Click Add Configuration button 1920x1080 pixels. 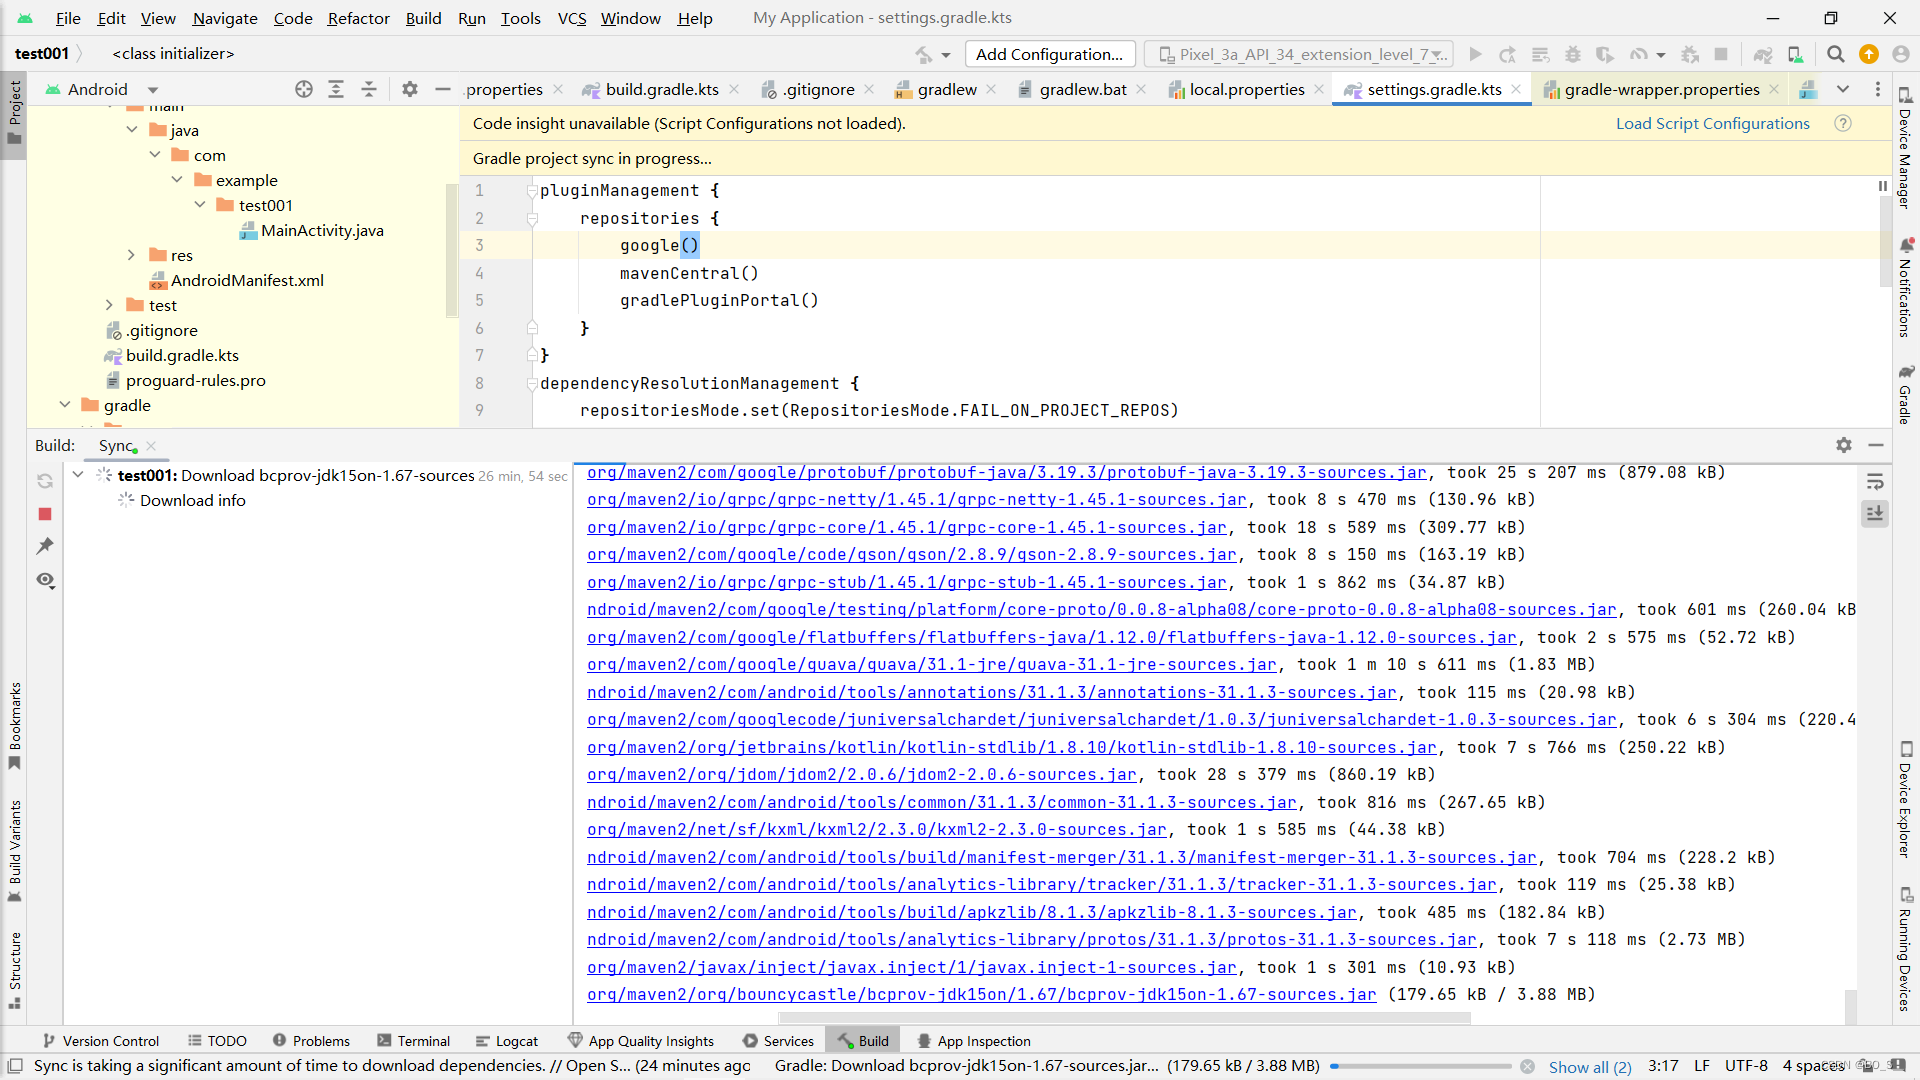(x=1049, y=54)
